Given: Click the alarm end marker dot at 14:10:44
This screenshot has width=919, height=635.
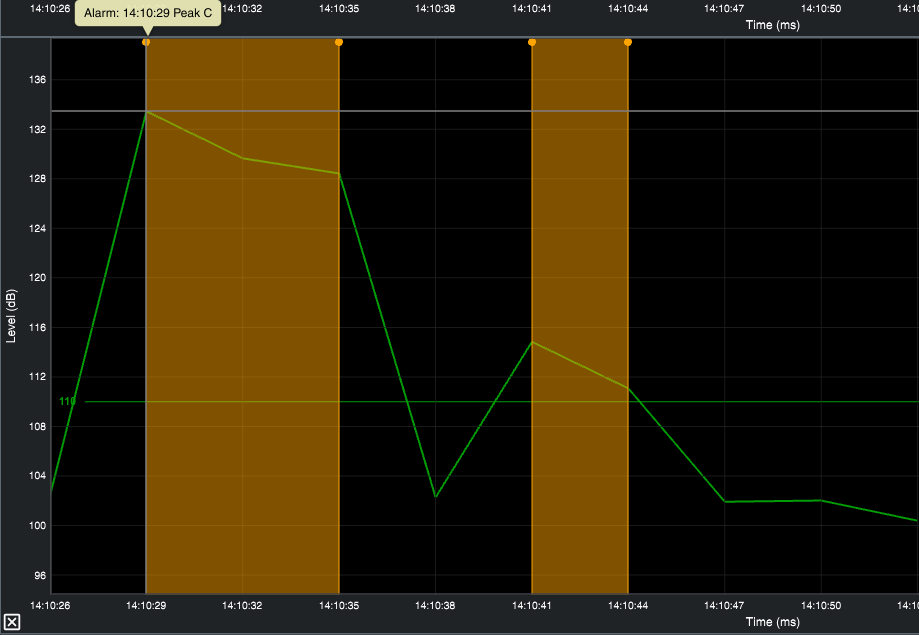Looking at the screenshot, I should pyautogui.click(x=628, y=42).
